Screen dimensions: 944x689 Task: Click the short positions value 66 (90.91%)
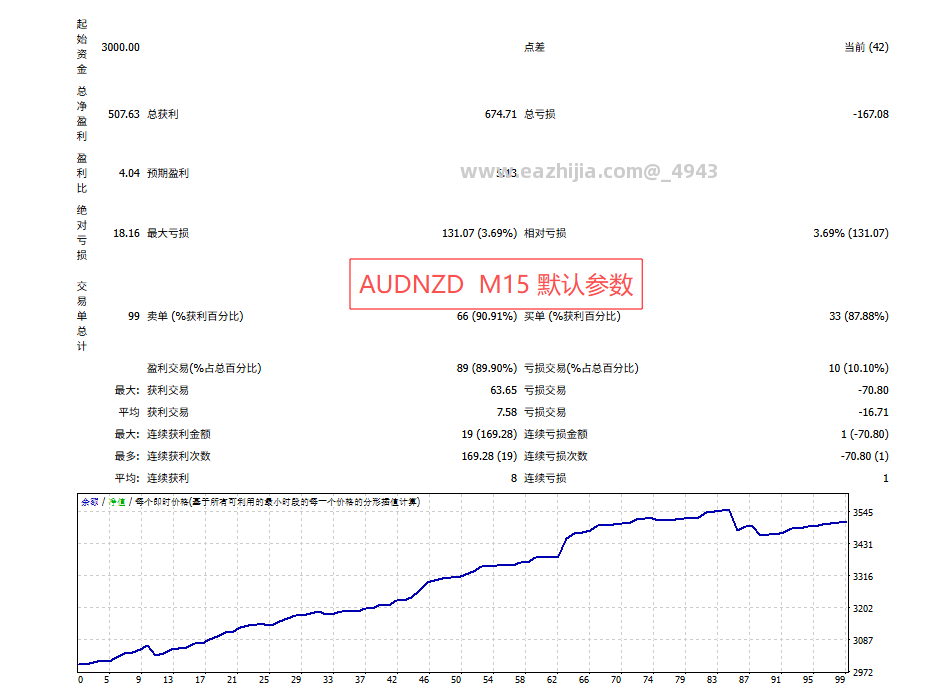point(486,316)
